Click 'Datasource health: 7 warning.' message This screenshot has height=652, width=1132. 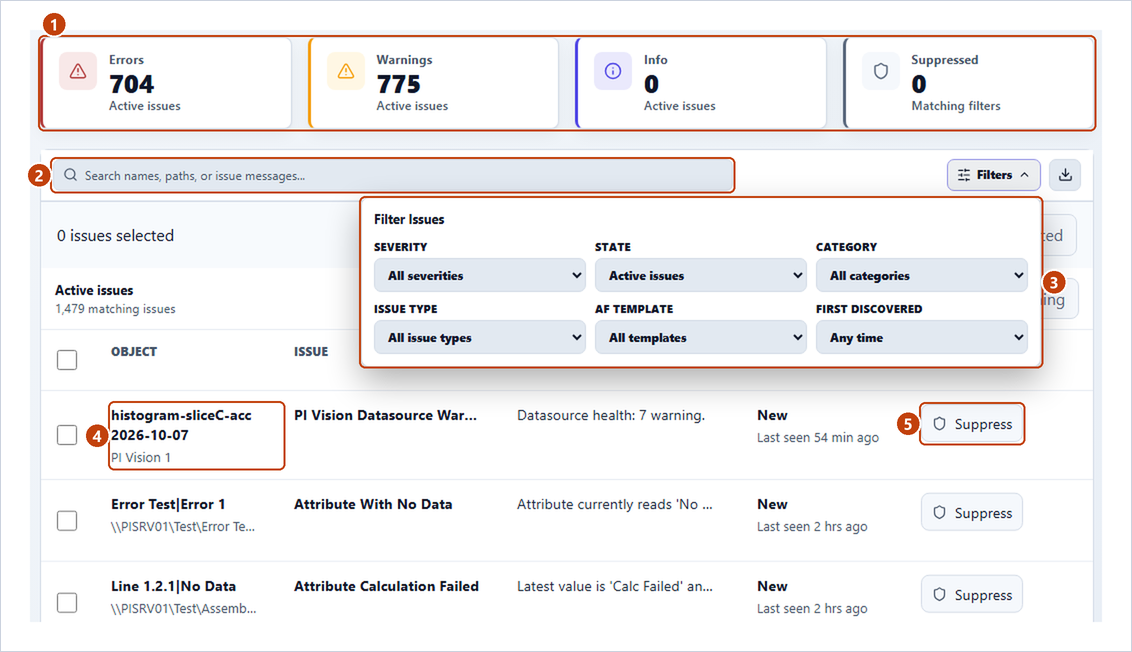[611, 415]
